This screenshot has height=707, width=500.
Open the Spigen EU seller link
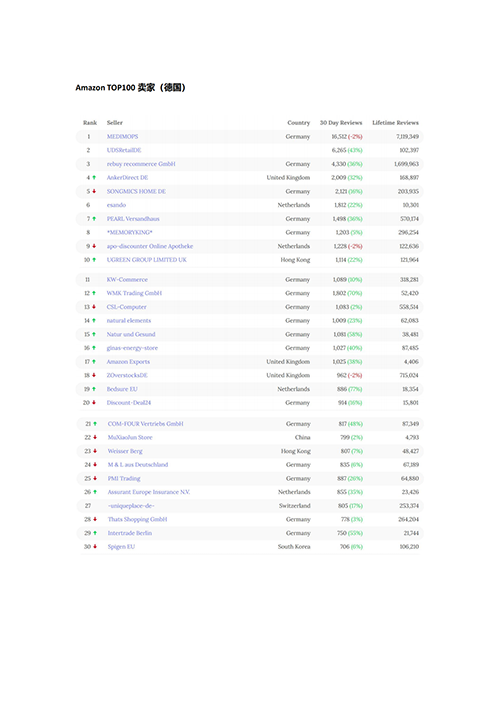(121, 546)
